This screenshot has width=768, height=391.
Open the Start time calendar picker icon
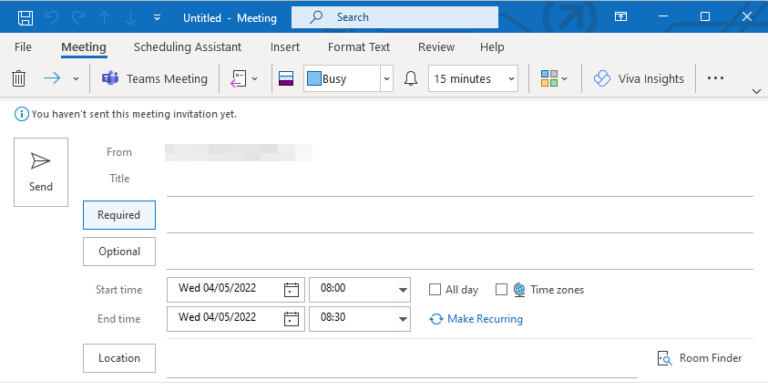point(291,290)
